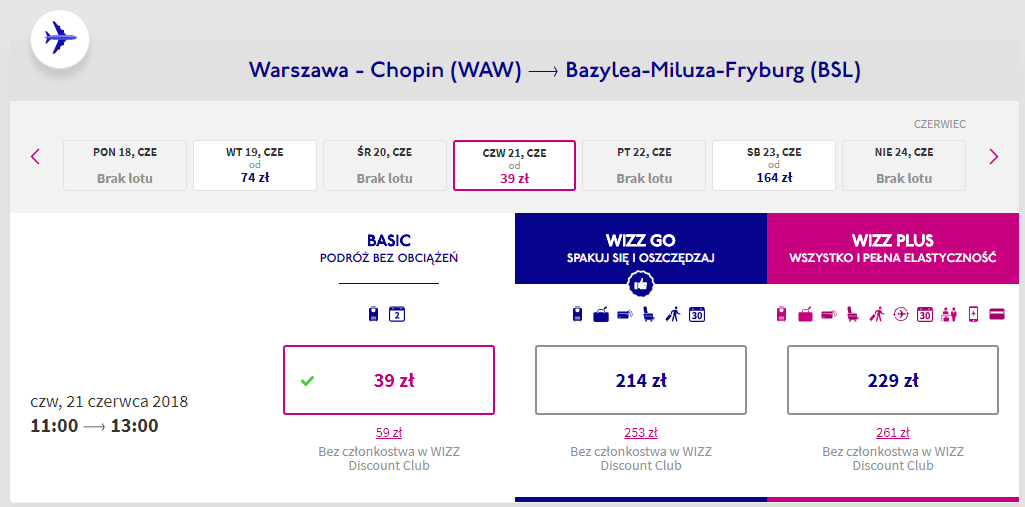Select the WIZZ GO fare at 214 zł
This screenshot has height=507, width=1025.
[641, 380]
